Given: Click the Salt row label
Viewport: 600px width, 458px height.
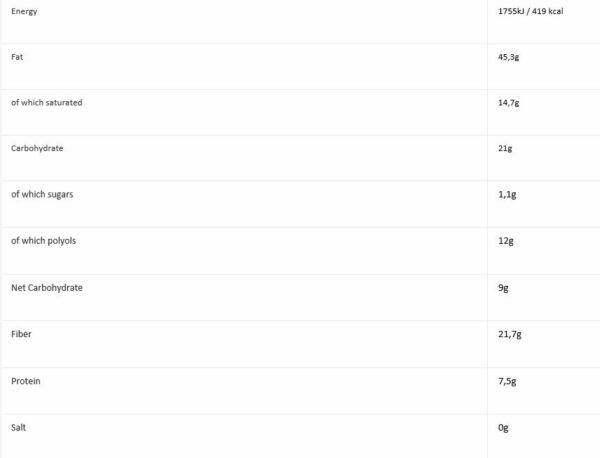Looking at the screenshot, I should point(18,427).
